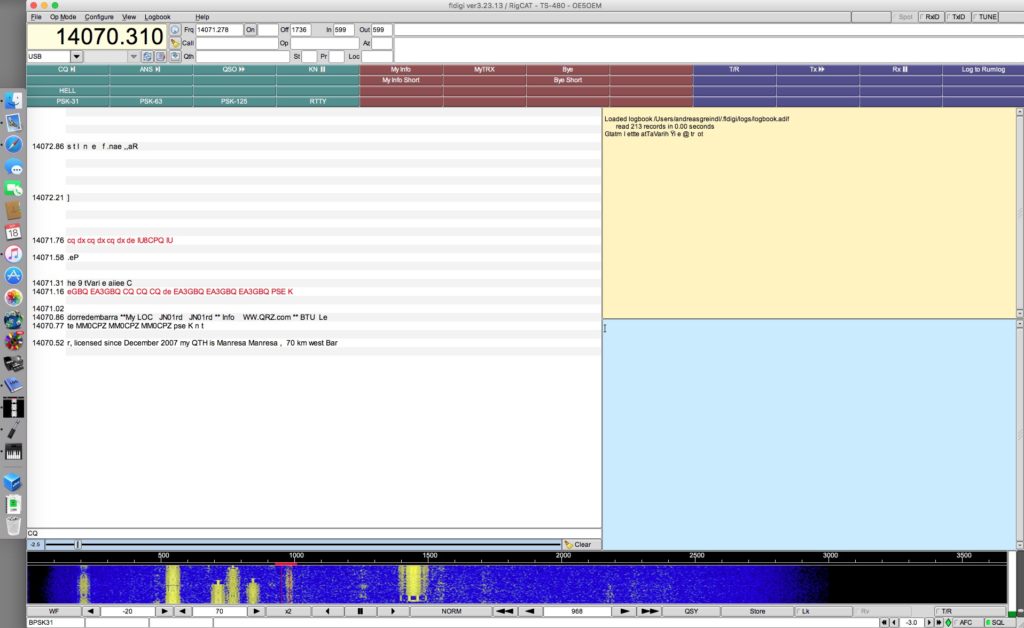The height and width of the screenshot is (628, 1024).
Task: Click the NORM waterfall speed selector
Action: point(451,612)
